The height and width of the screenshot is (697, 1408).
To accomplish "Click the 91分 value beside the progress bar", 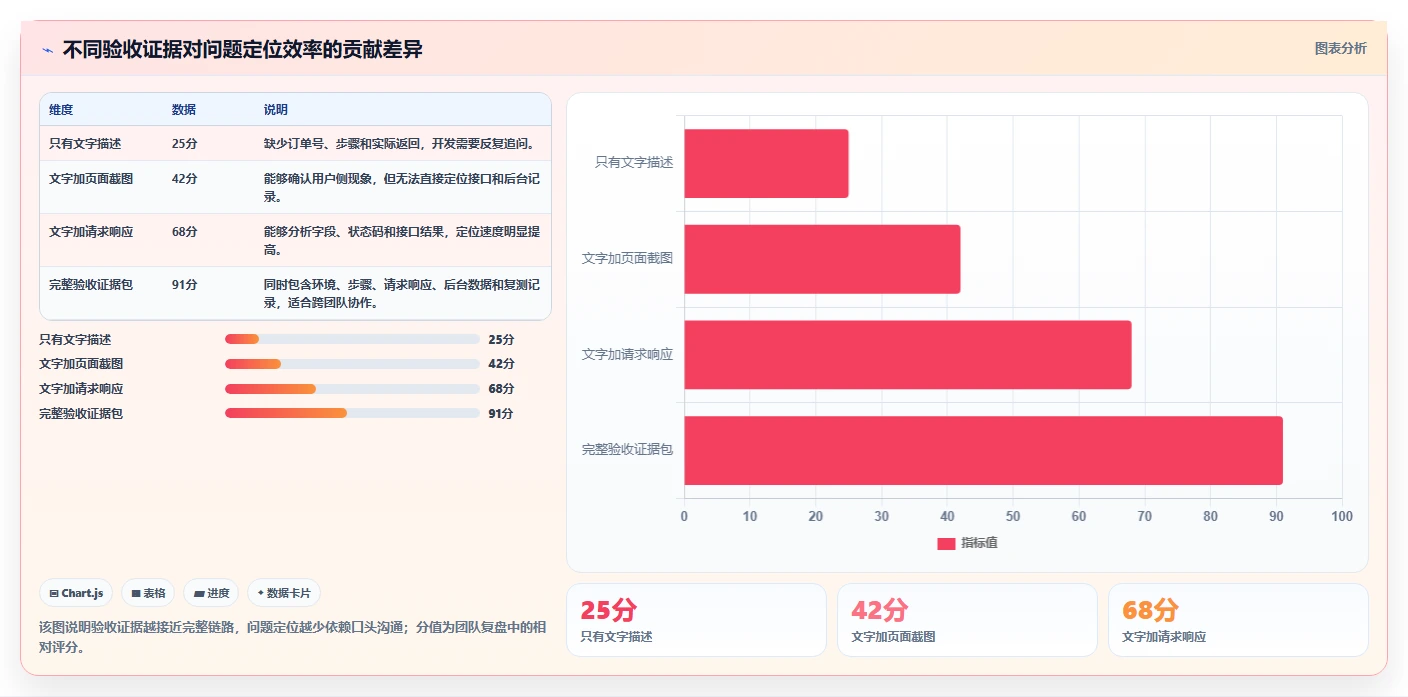I will point(501,413).
